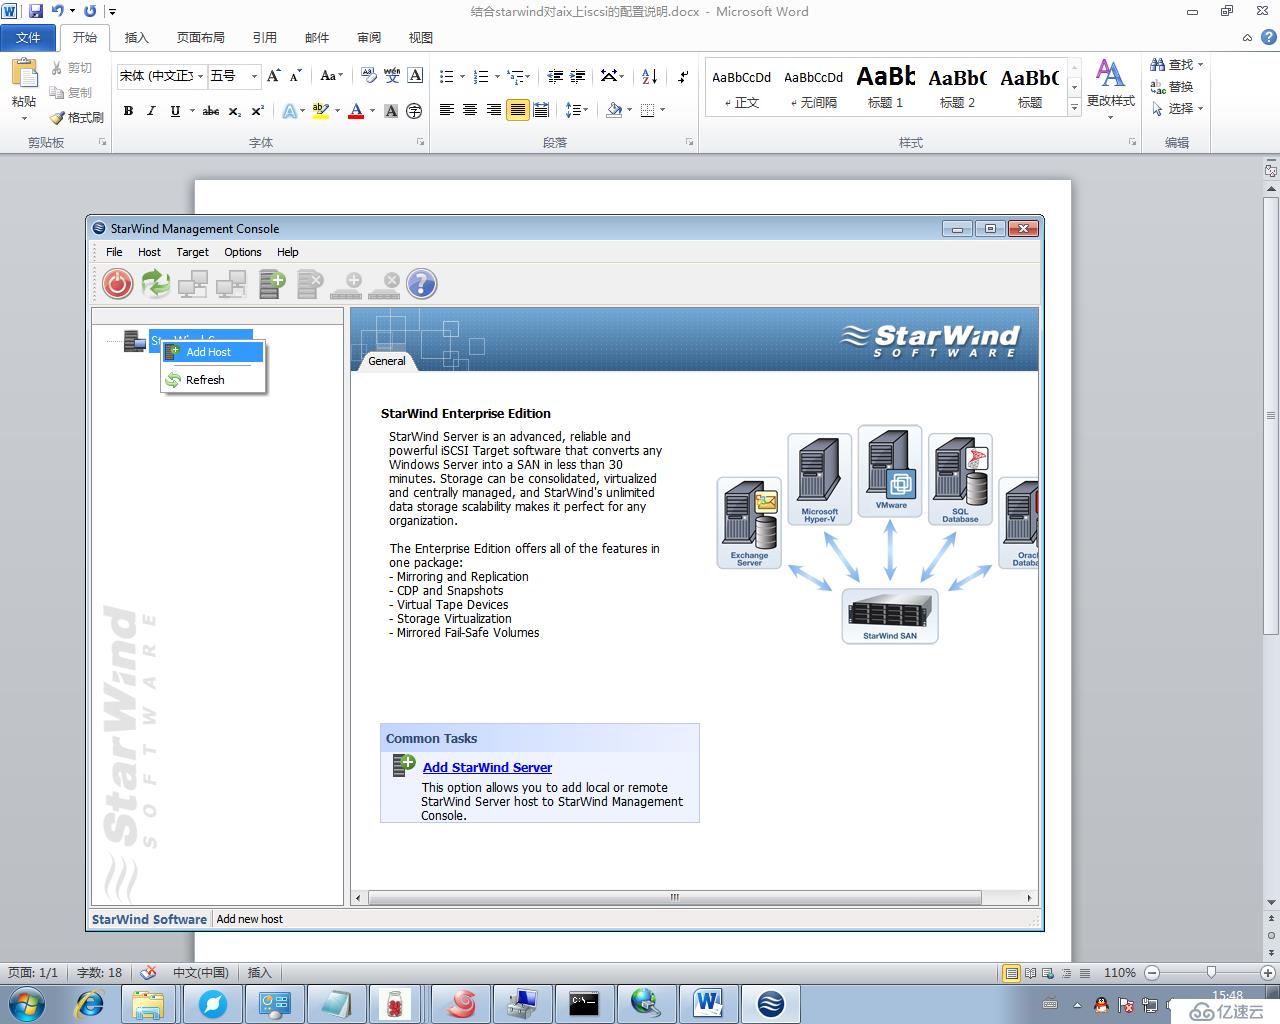This screenshot has height=1024, width=1280.
Task: Toggle Bold formatting
Action: click(x=128, y=111)
